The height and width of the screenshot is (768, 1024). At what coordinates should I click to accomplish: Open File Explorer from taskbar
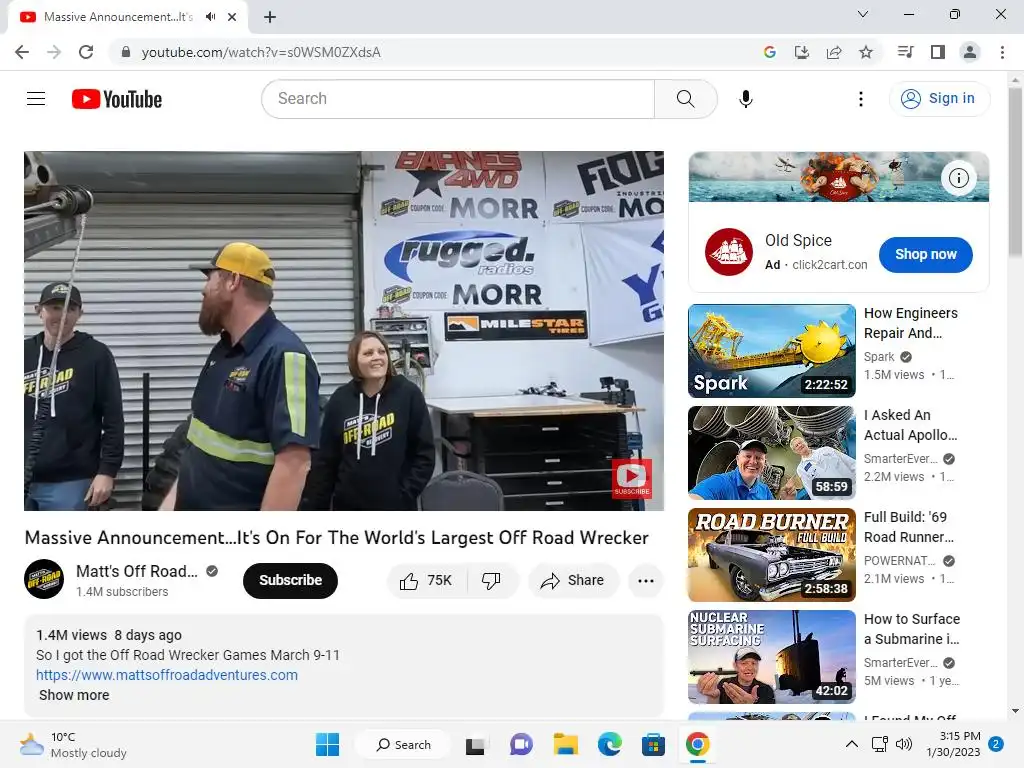tap(566, 744)
